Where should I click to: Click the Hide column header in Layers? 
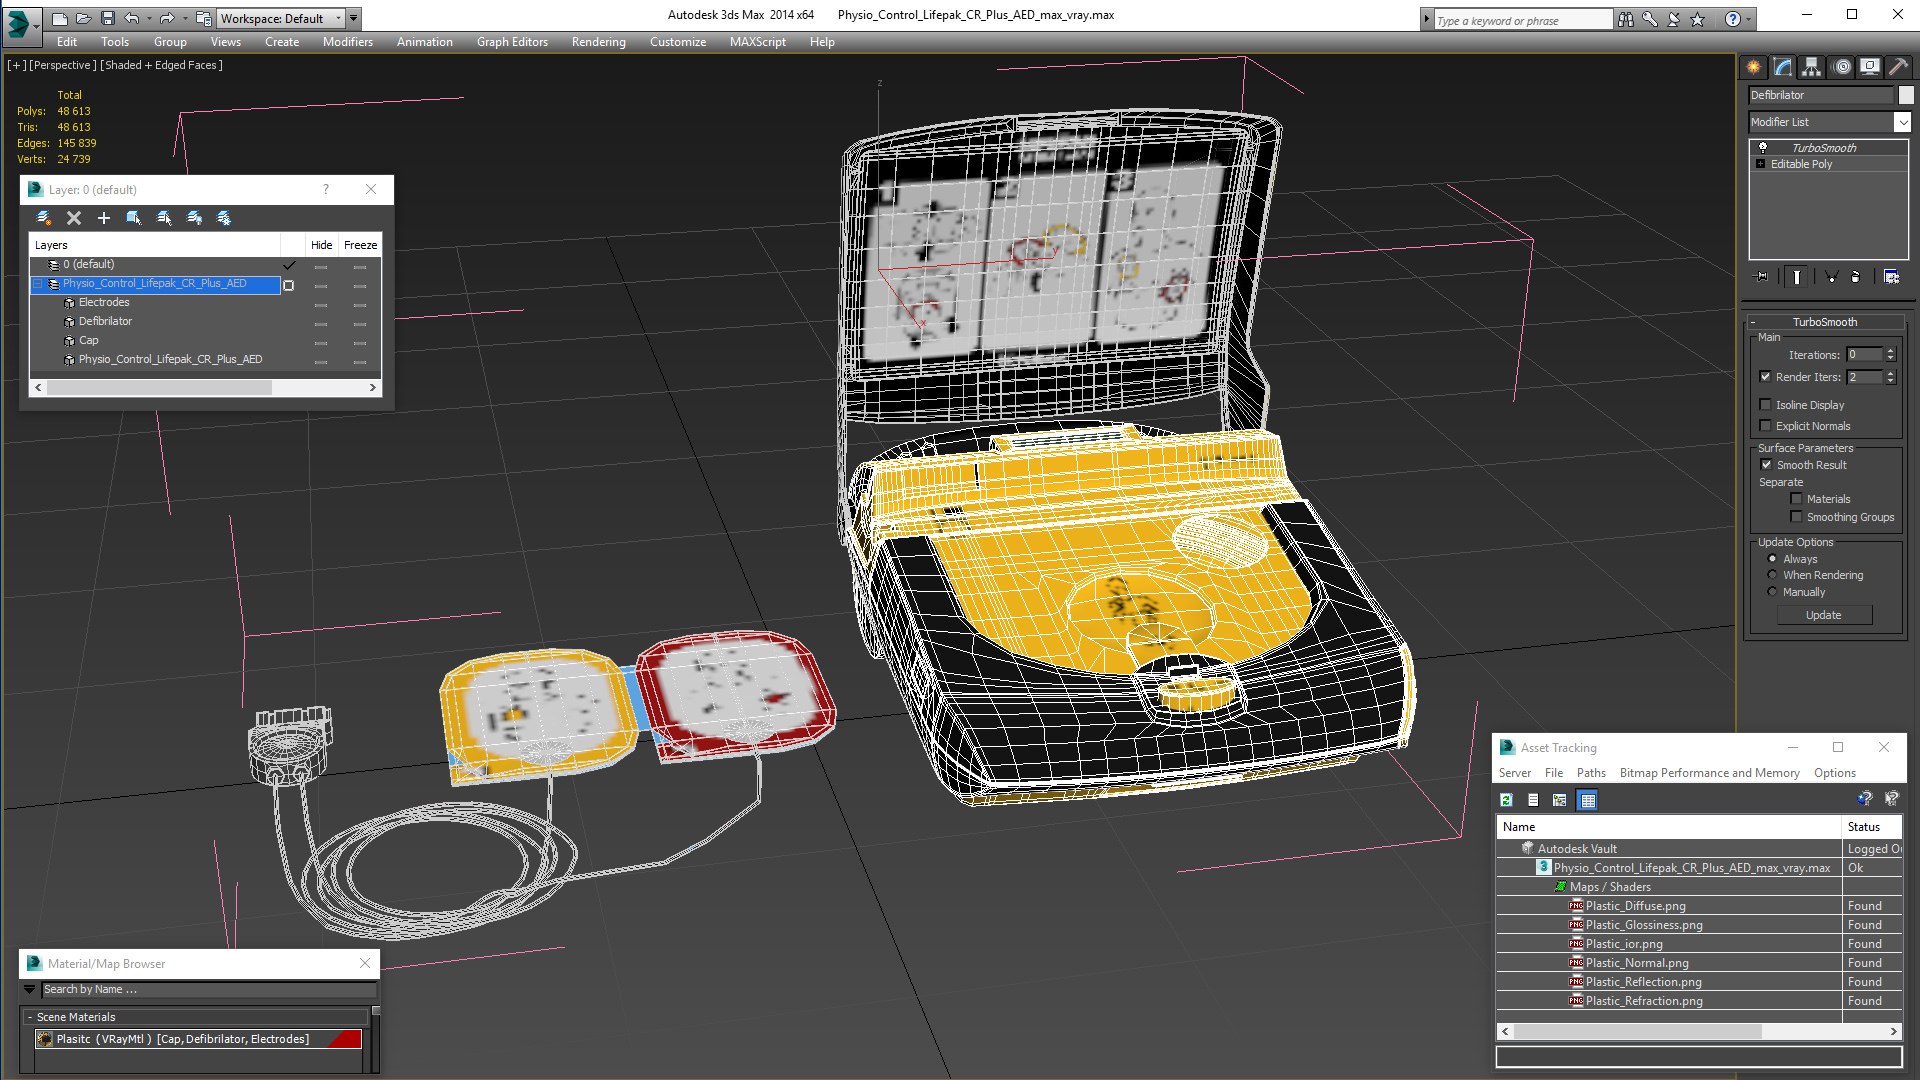click(x=321, y=245)
